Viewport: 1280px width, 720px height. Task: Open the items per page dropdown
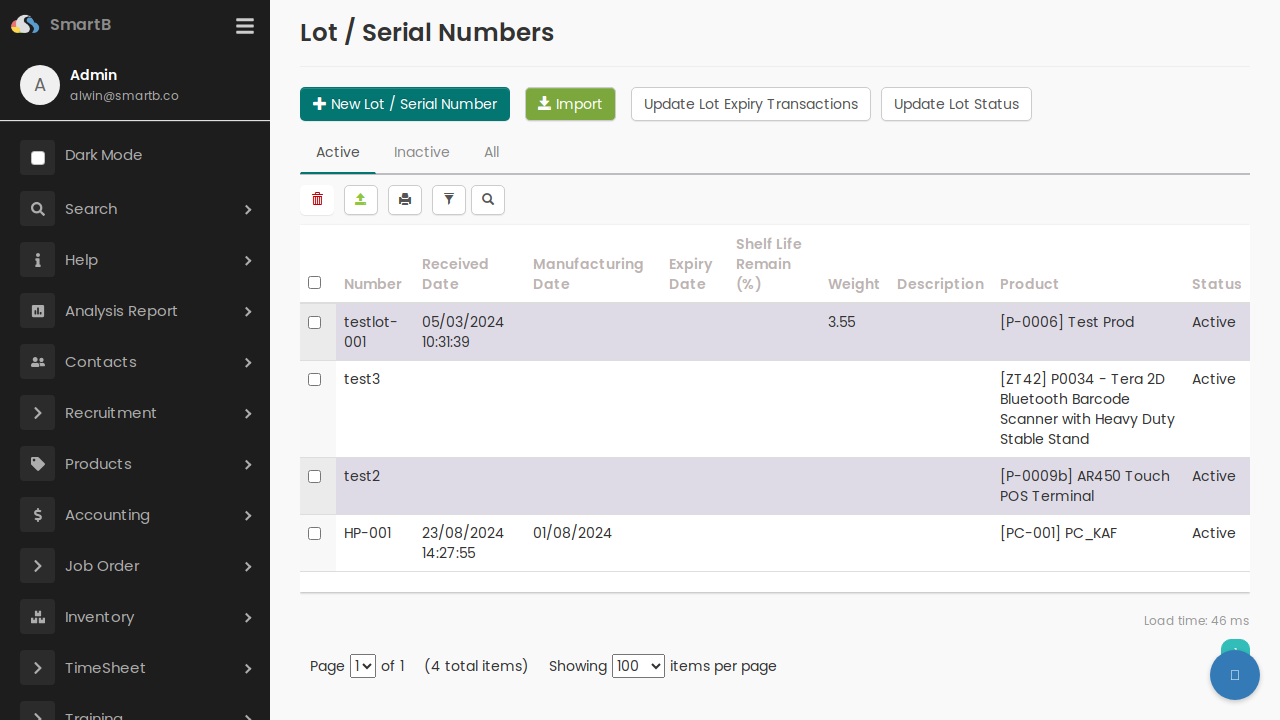click(638, 665)
